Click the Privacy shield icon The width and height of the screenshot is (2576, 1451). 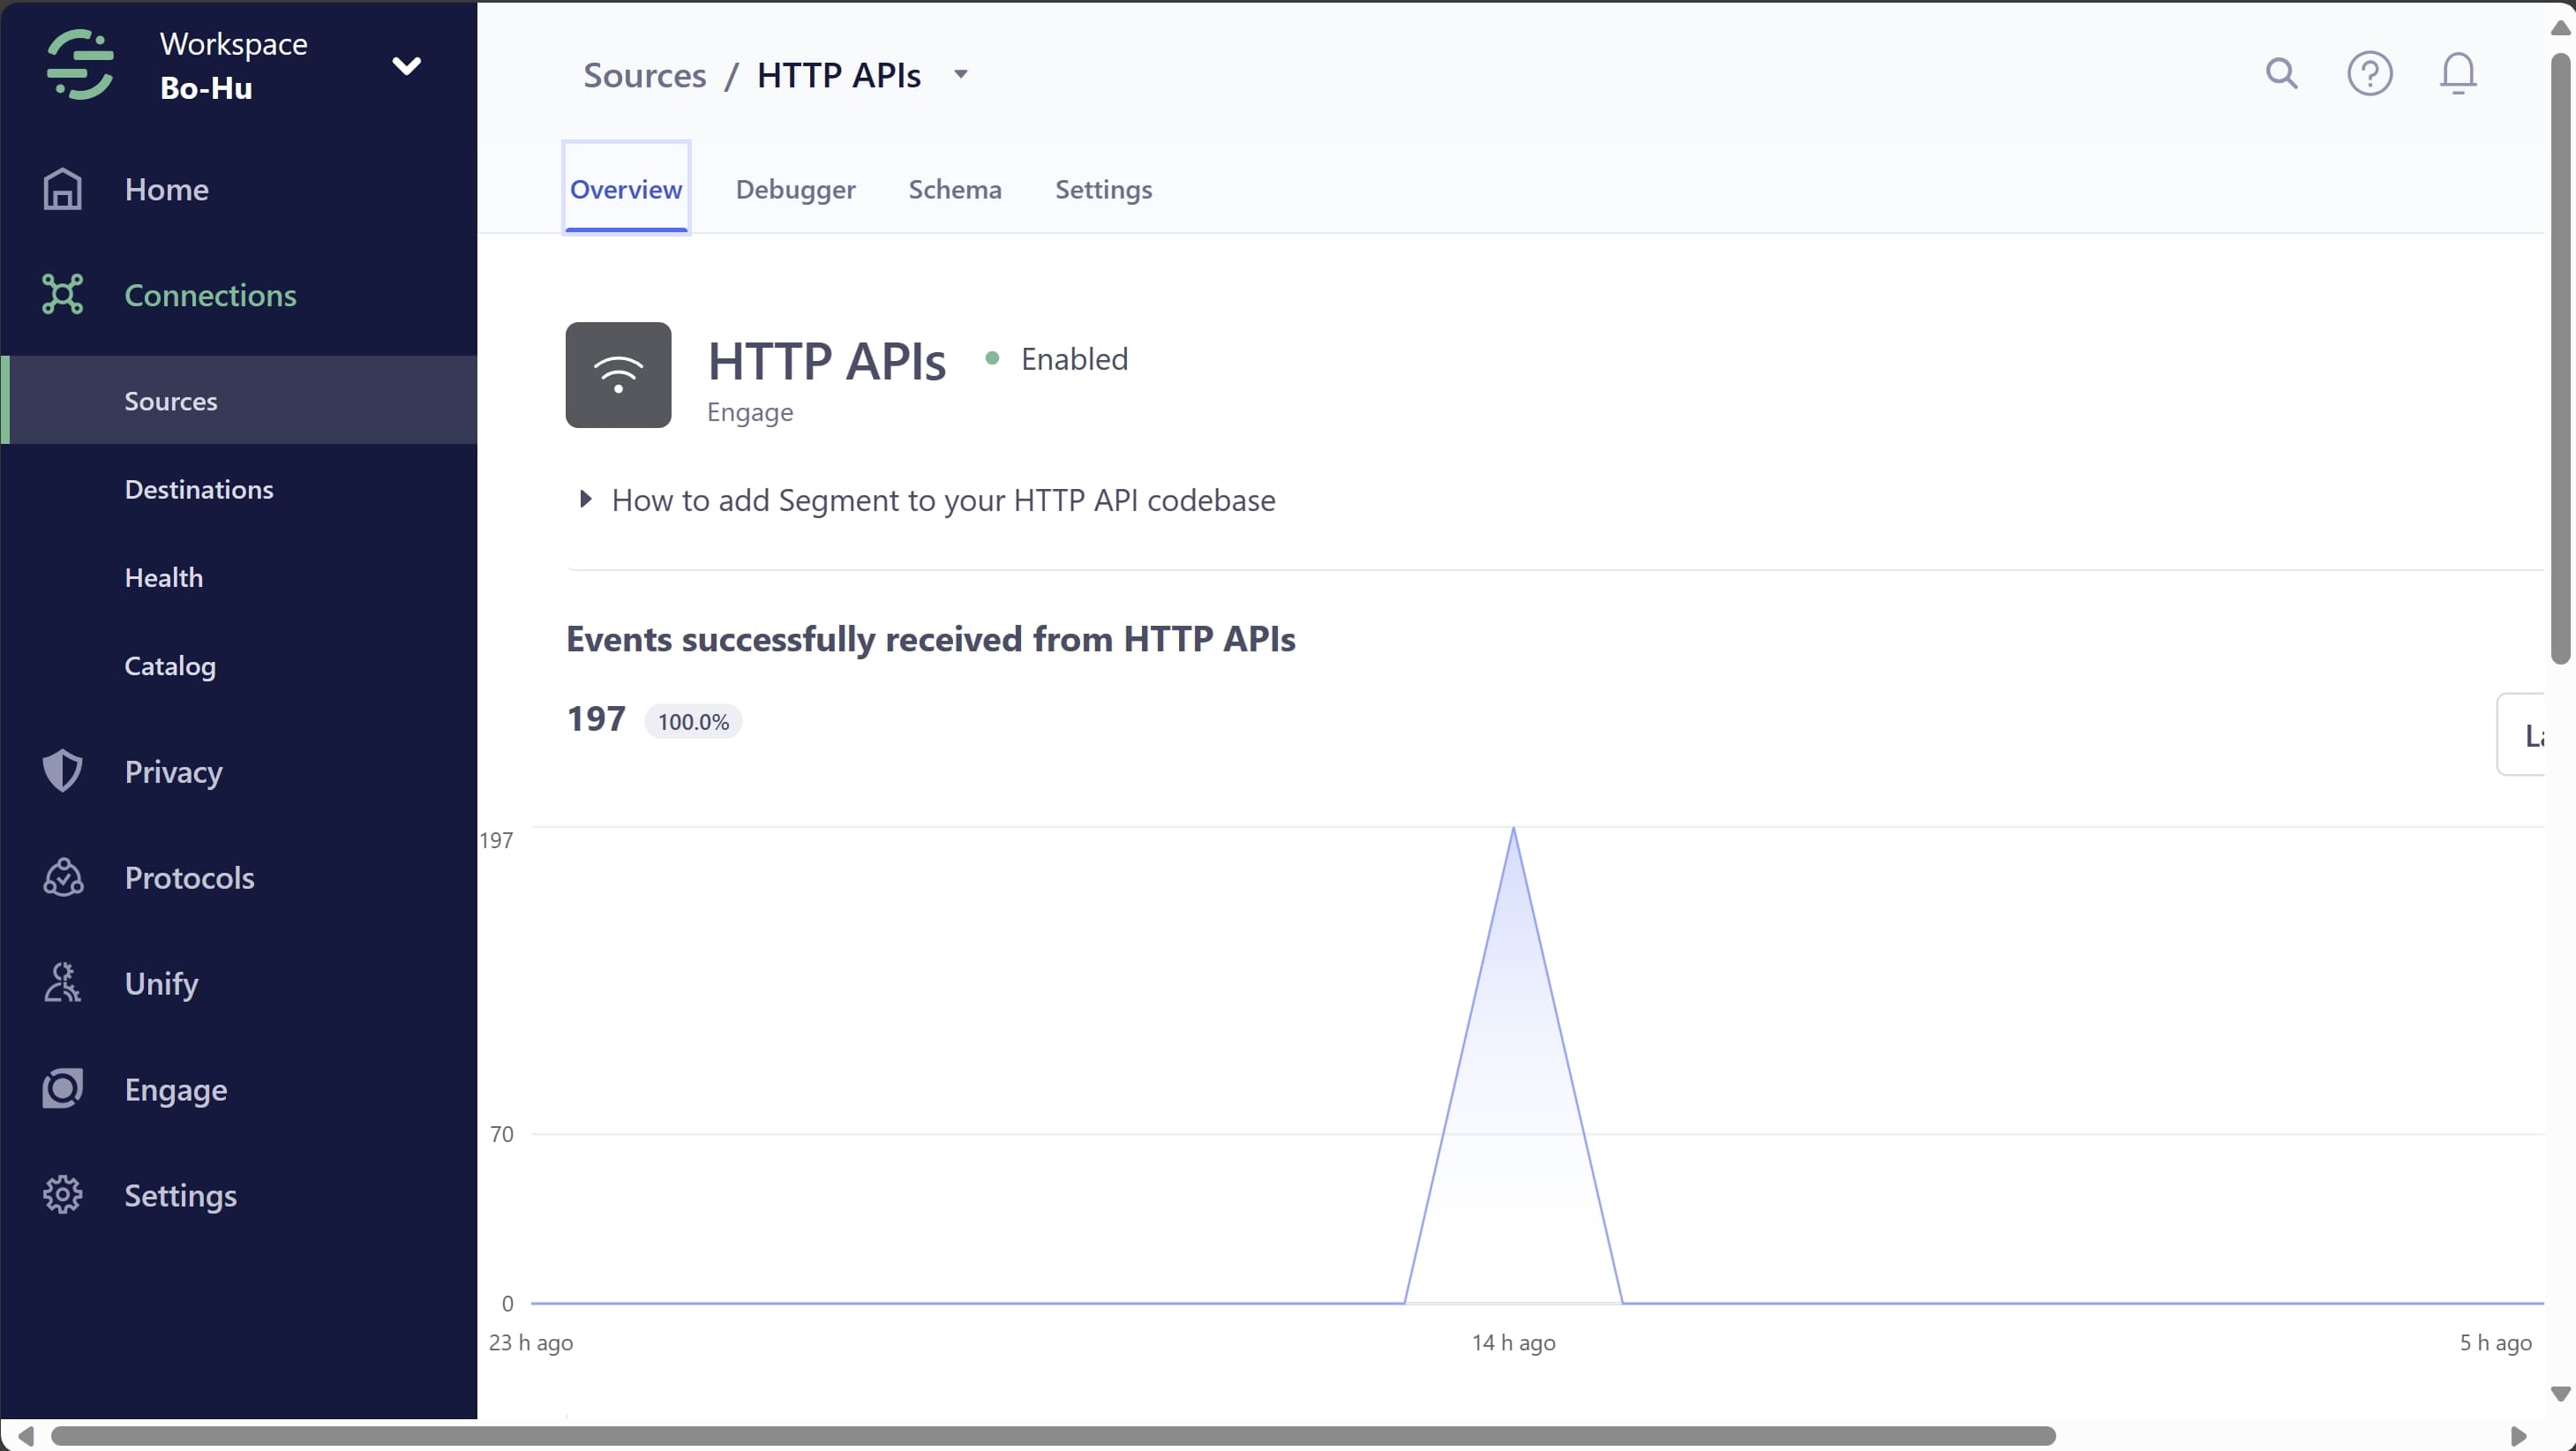pyautogui.click(x=62, y=771)
